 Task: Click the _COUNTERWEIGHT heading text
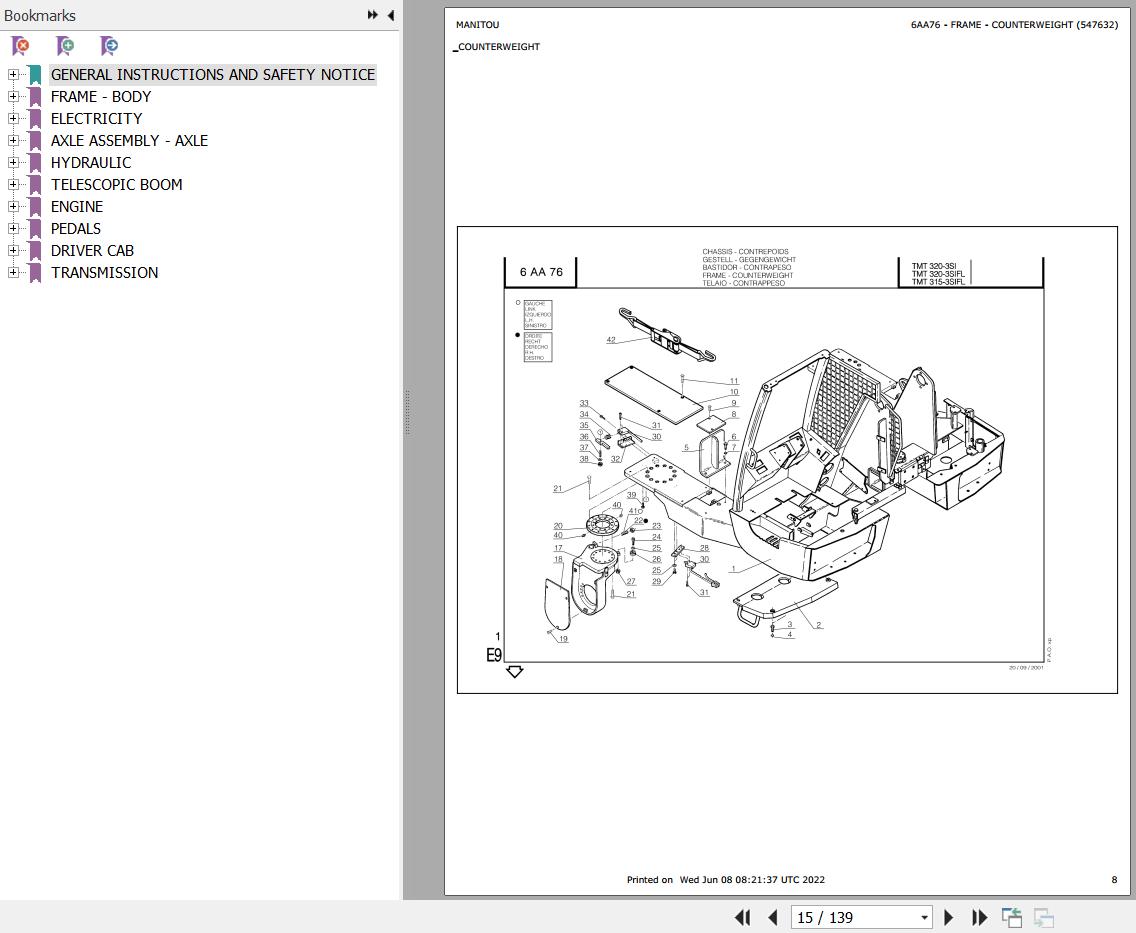coord(497,46)
